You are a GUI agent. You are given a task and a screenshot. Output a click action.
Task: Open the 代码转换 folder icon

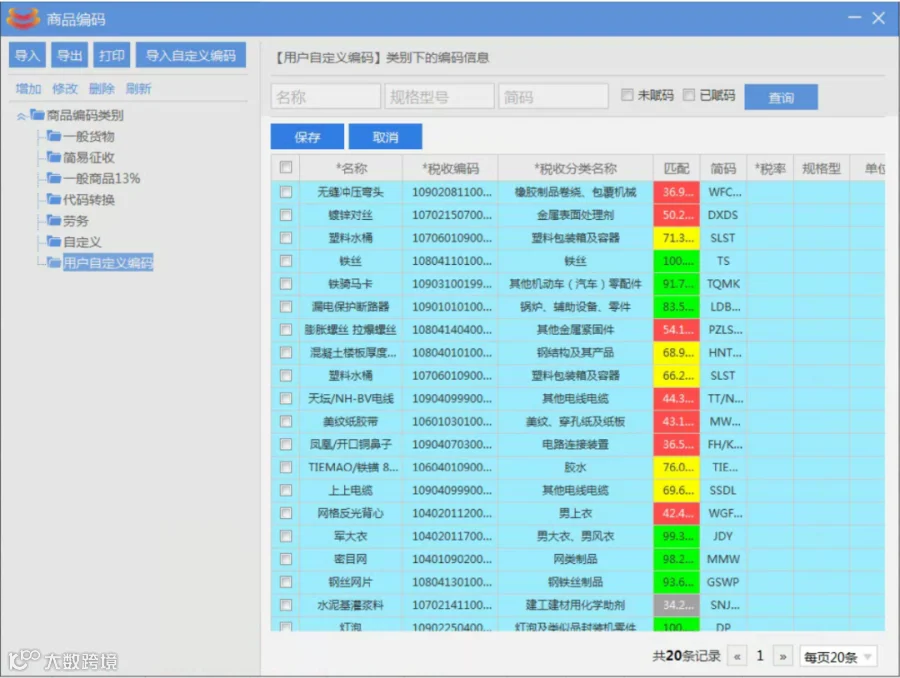click(x=54, y=199)
